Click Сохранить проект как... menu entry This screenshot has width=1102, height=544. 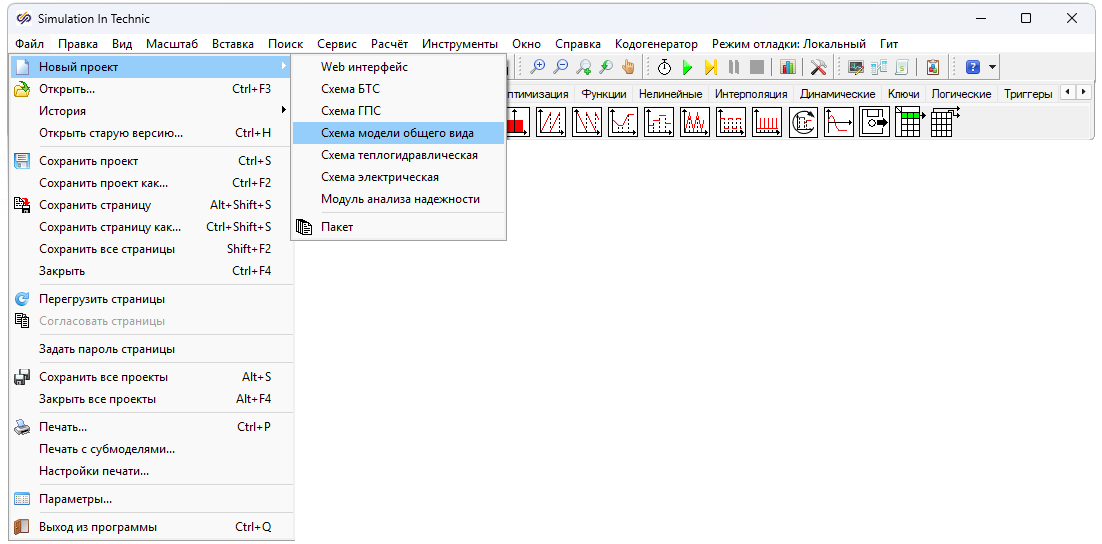click(103, 183)
